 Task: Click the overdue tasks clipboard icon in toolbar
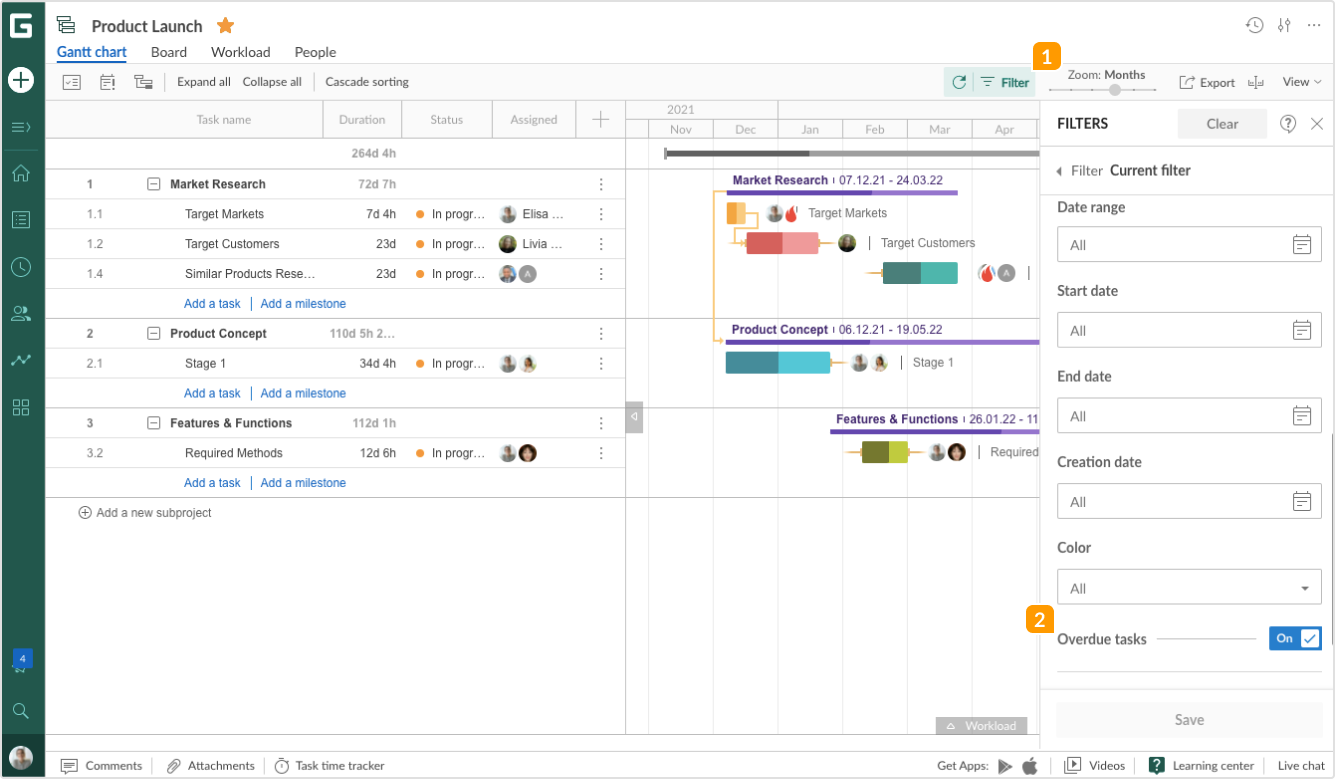[x=107, y=82]
